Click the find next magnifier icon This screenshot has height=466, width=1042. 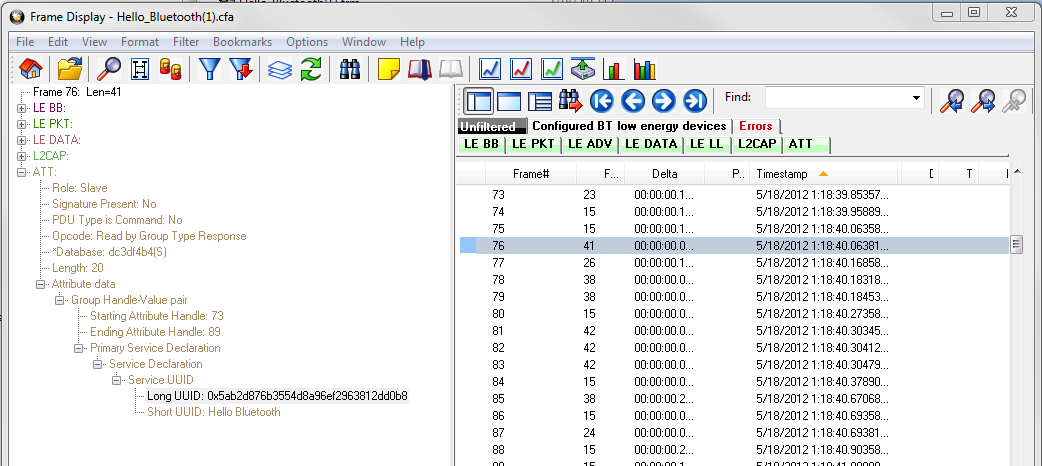coord(982,101)
